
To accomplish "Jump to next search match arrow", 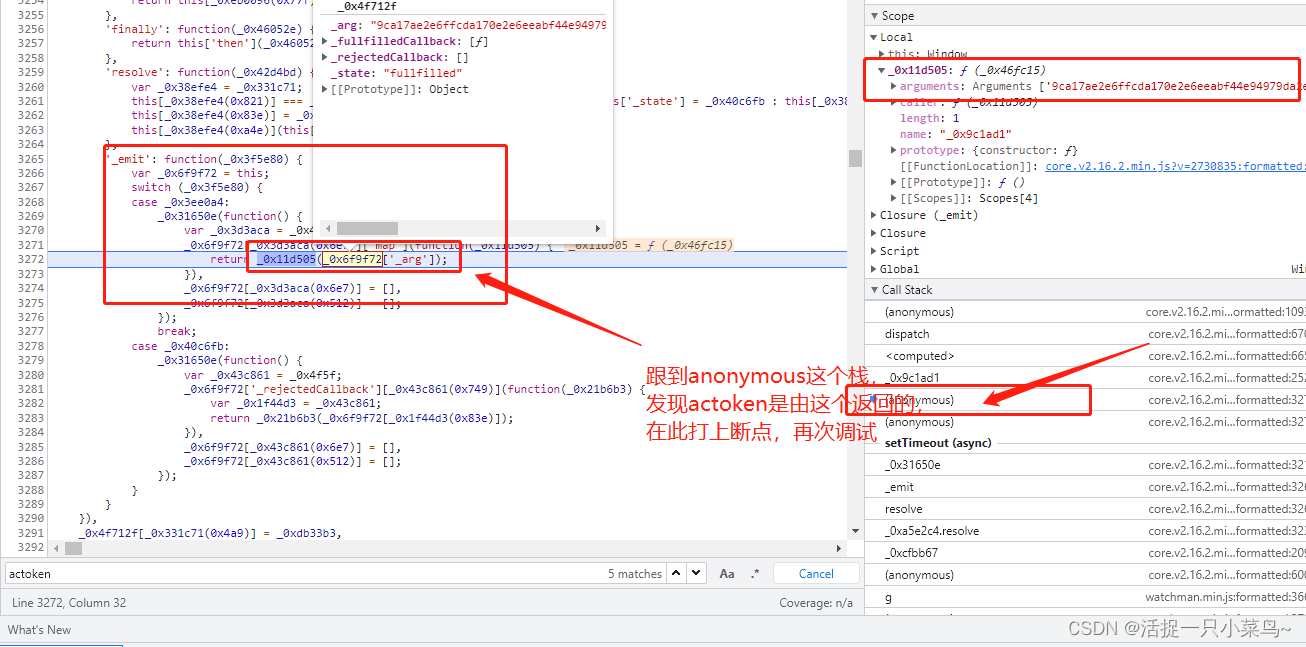I will point(696,573).
